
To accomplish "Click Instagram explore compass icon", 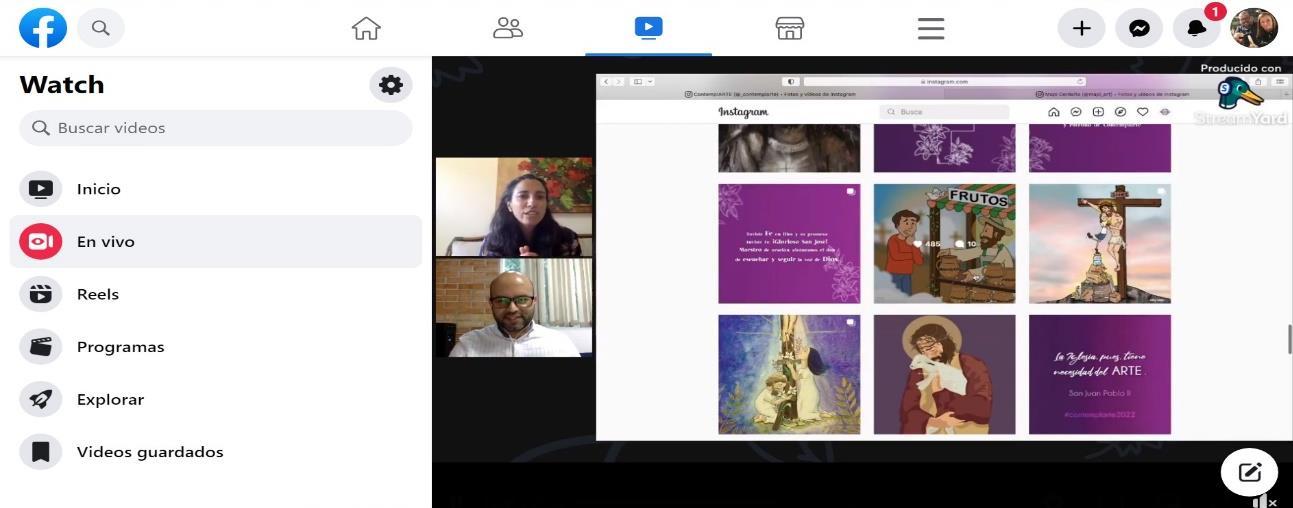I will [x=1120, y=112].
